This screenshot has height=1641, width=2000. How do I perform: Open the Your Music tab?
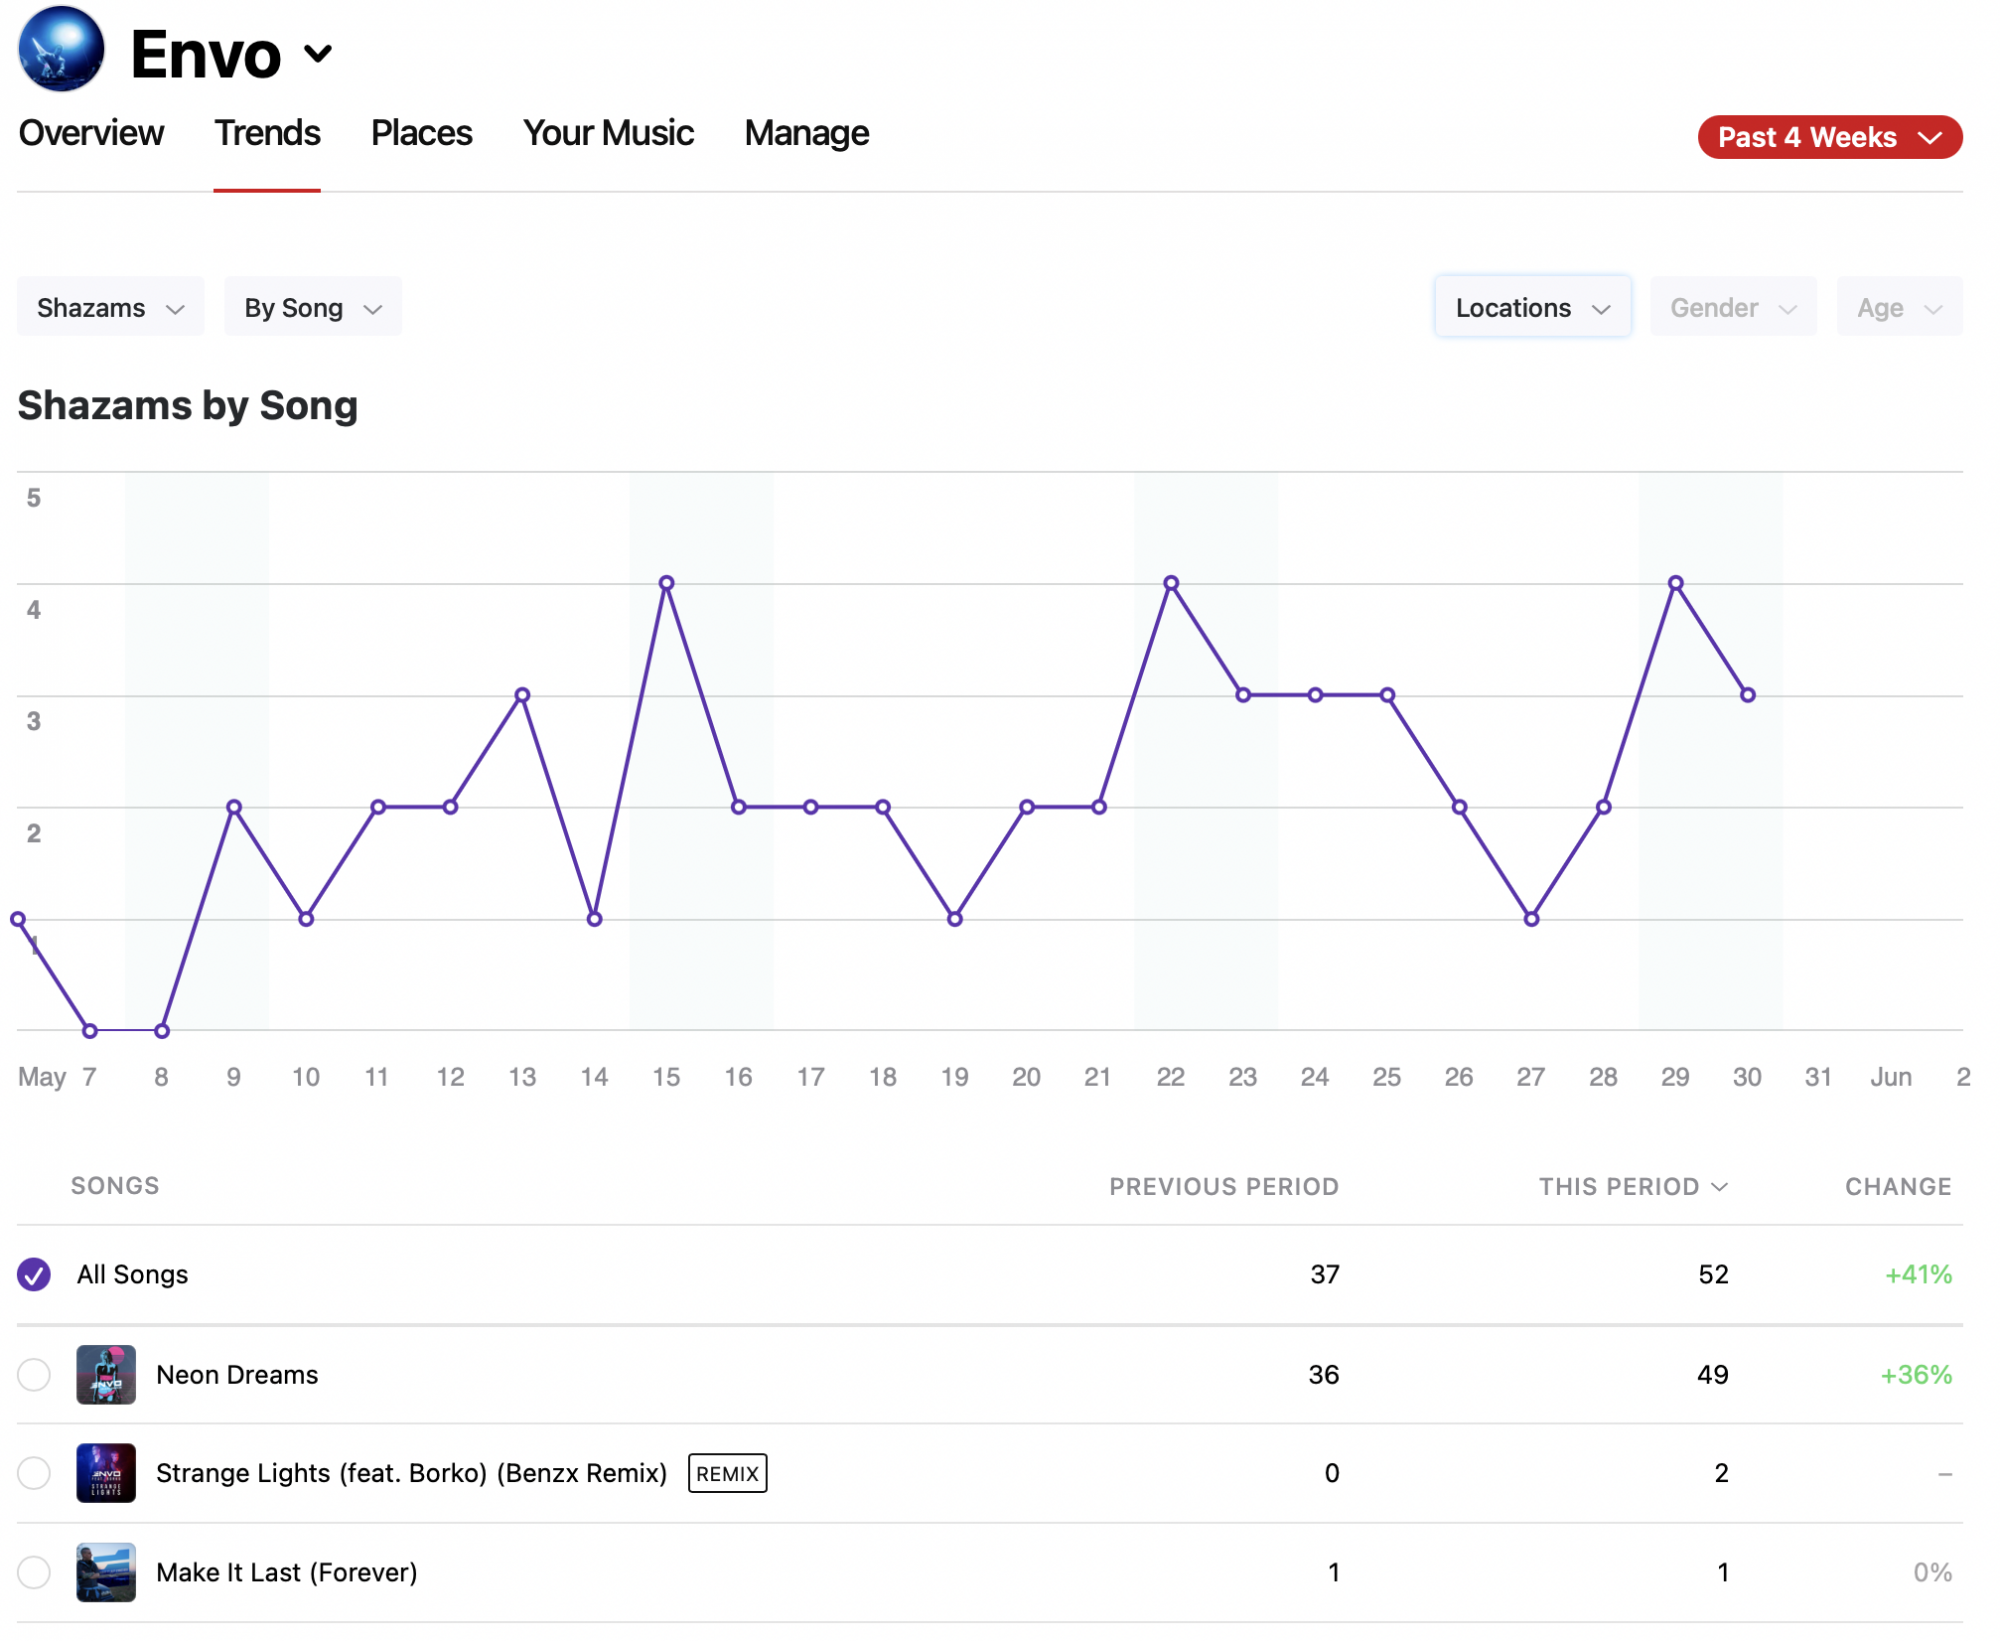[x=607, y=133]
